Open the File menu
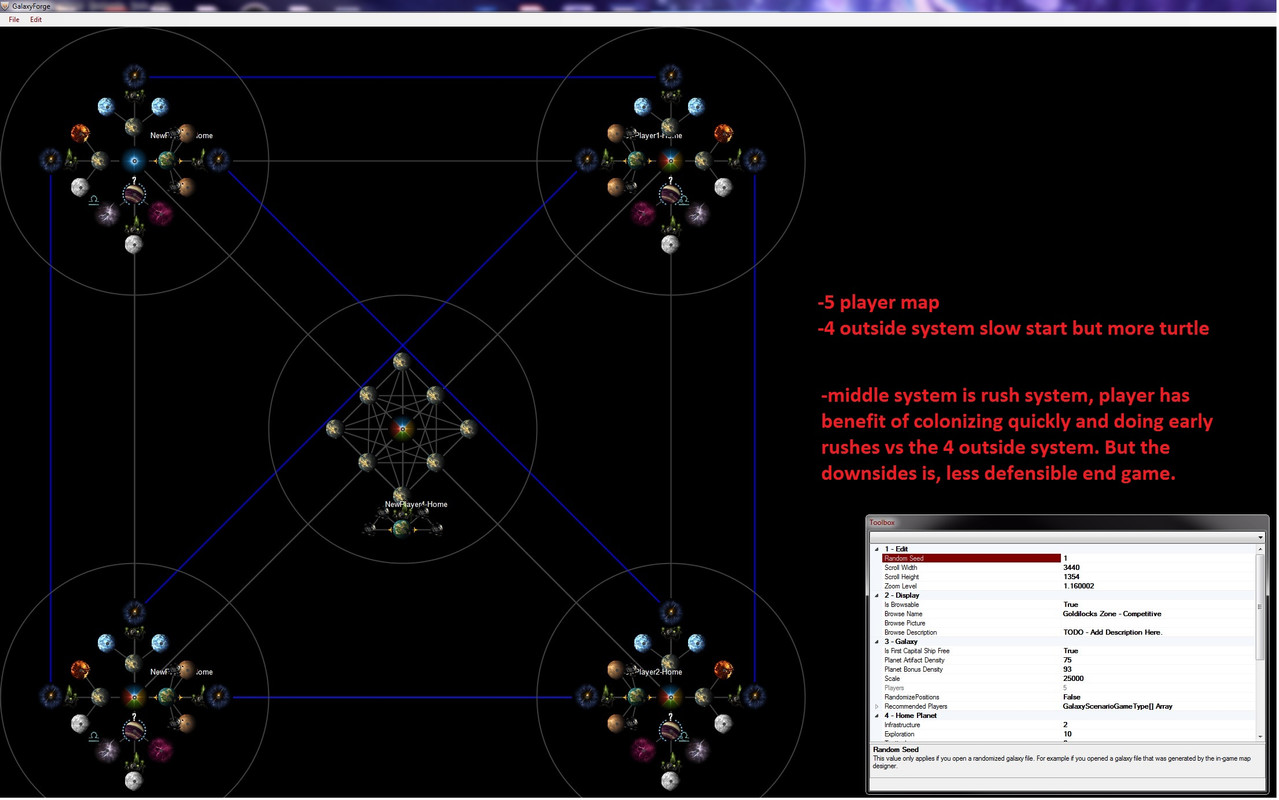Screen dimensions: 1279x800 click(x=14, y=20)
